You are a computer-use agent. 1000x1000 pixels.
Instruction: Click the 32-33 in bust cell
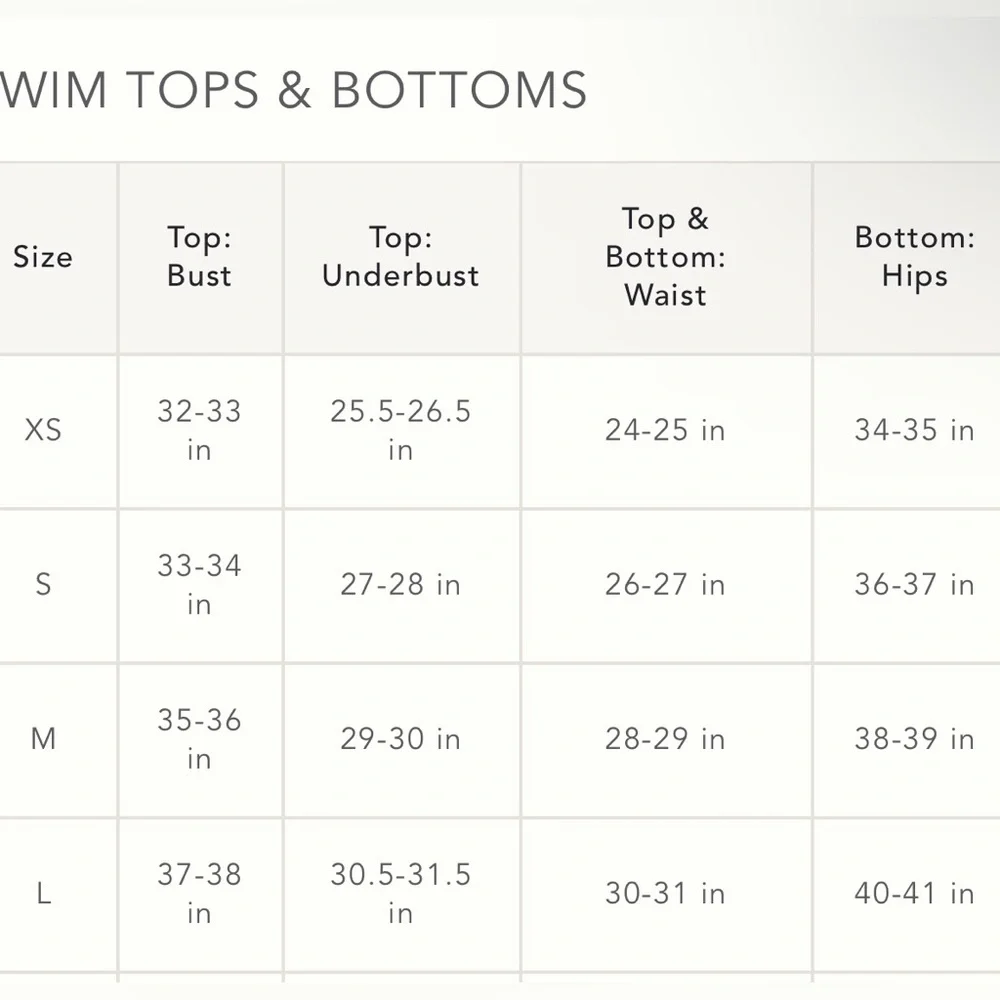click(x=200, y=430)
